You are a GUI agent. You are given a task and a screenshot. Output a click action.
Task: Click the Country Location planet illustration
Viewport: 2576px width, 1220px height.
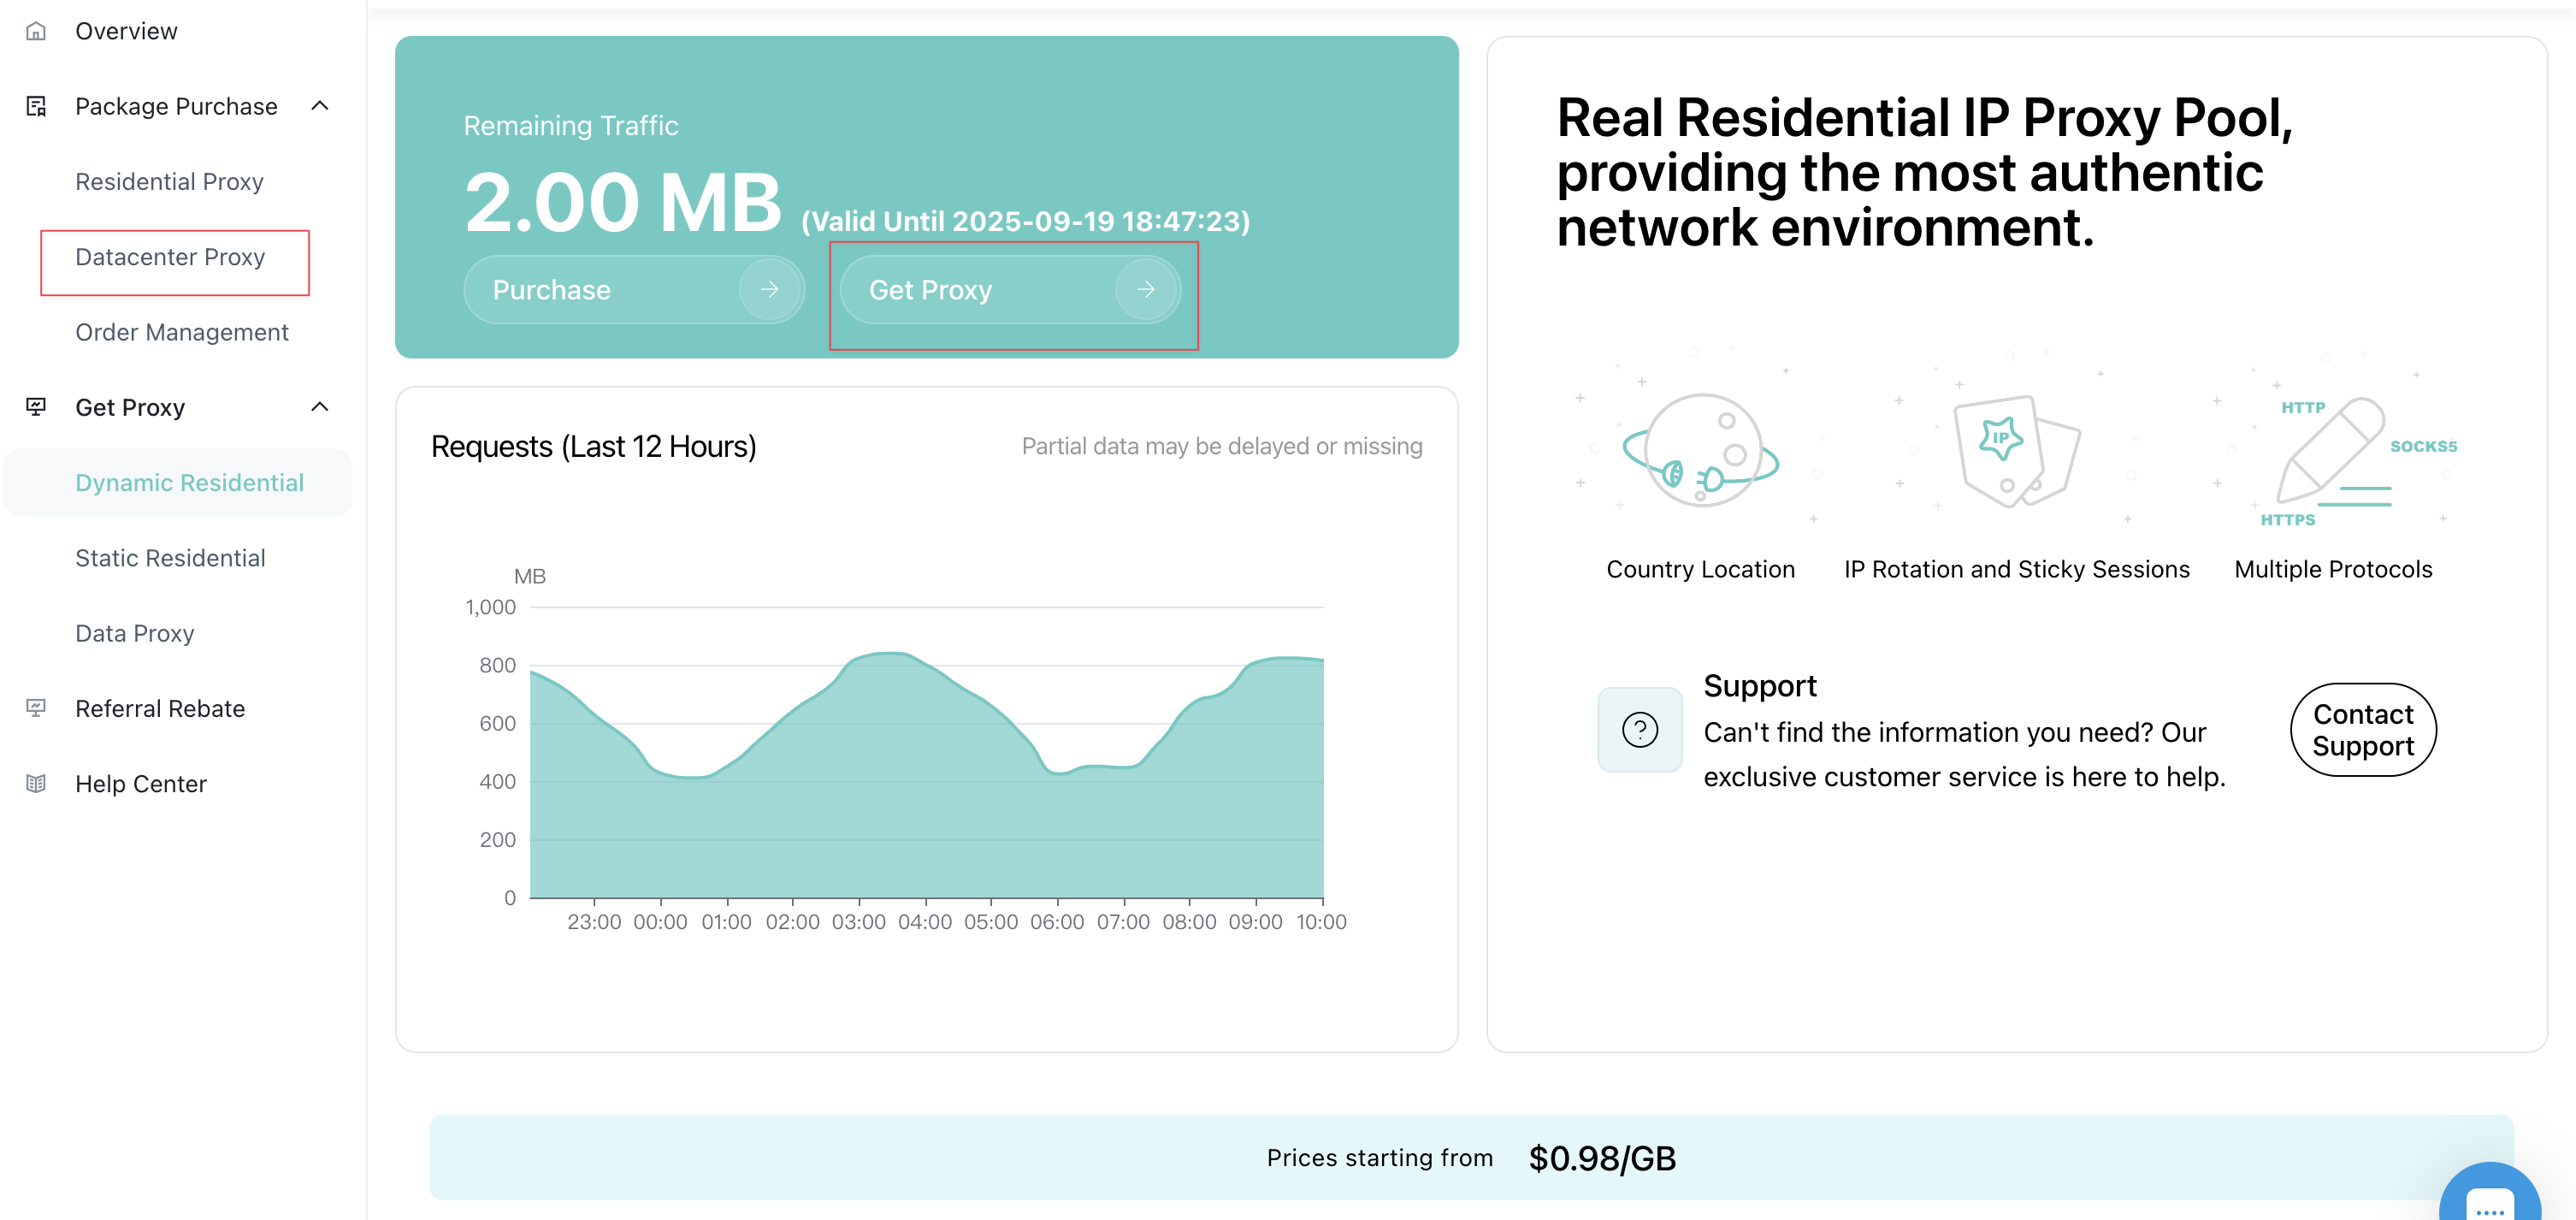1700,450
